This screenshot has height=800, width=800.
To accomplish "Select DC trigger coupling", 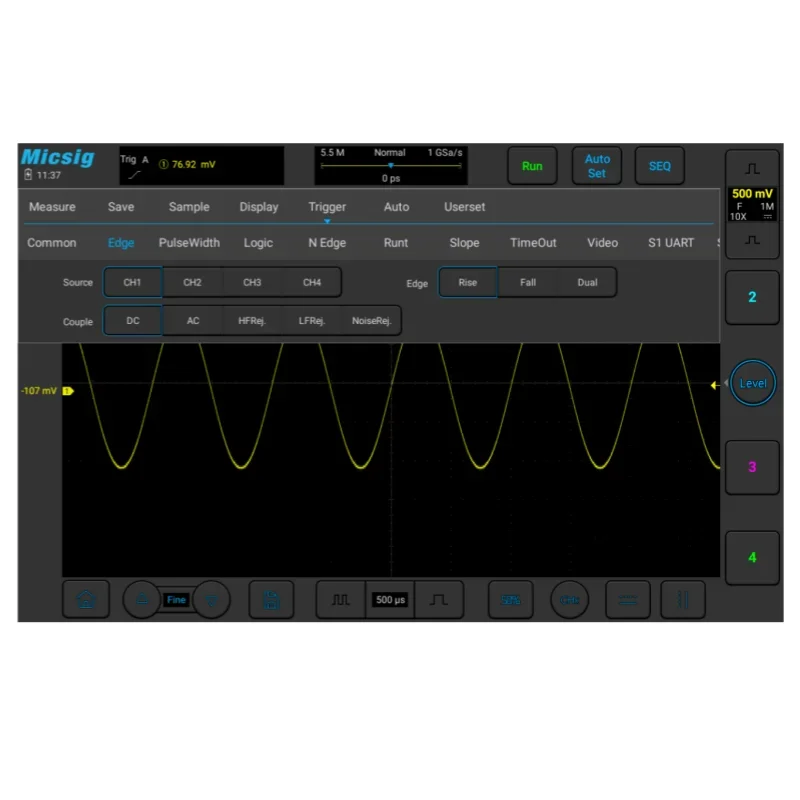I will click(133, 320).
